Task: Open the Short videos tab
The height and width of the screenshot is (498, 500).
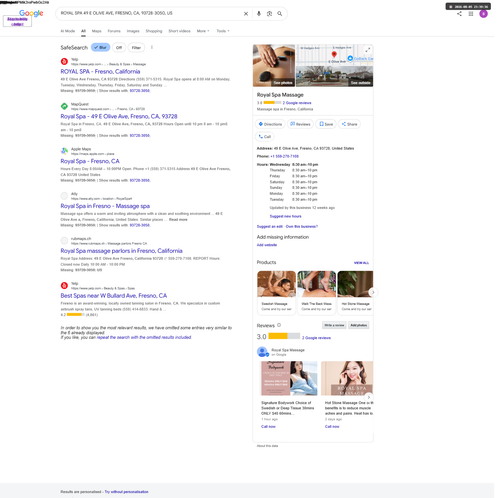Action: click(179, 31)
